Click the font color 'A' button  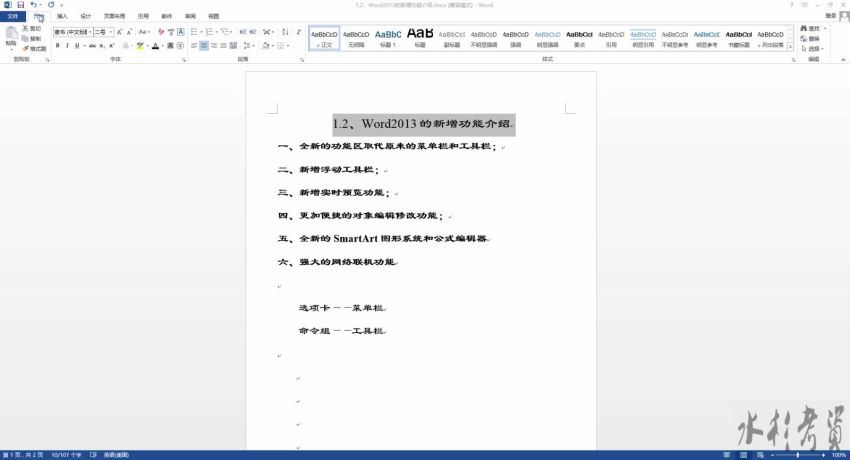click(x=155, y=46)
